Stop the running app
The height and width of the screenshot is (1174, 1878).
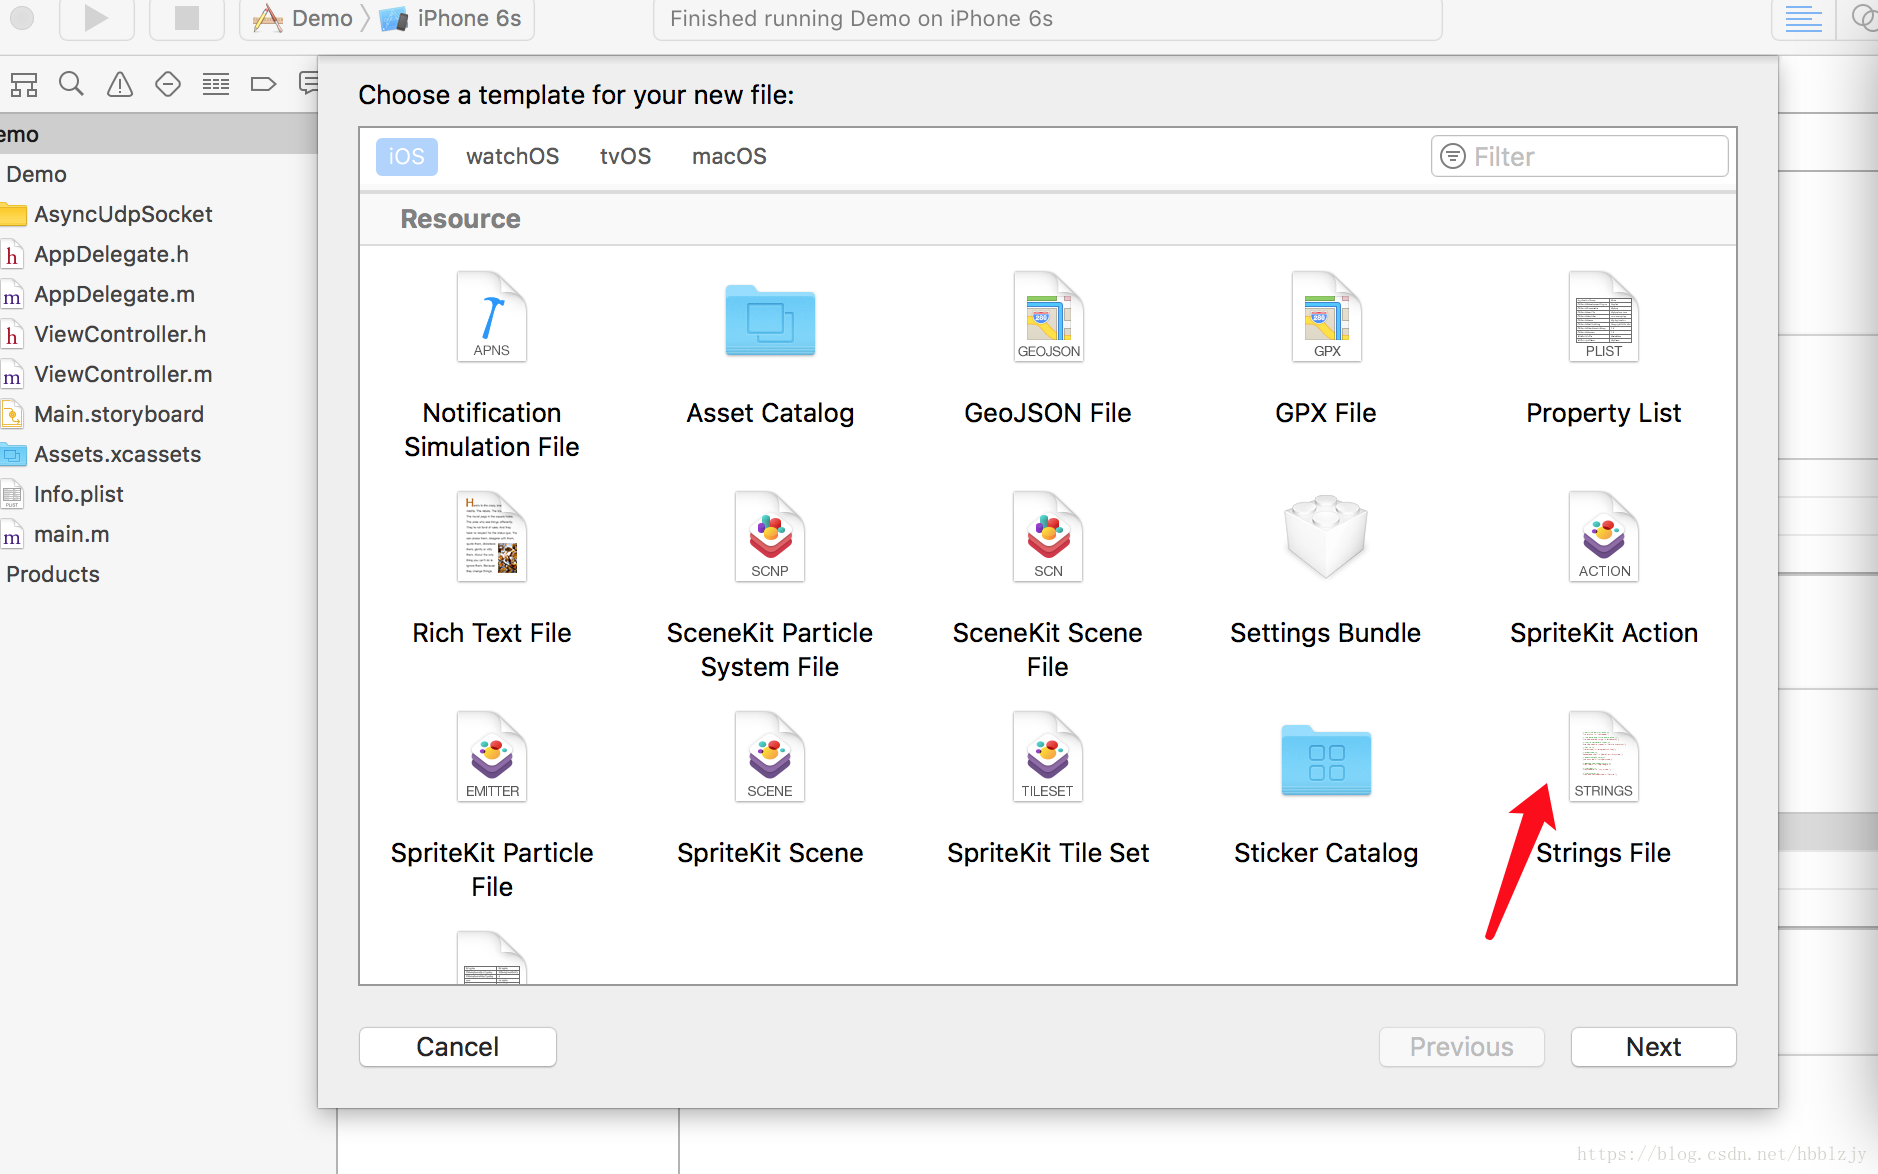[x=186, y=18]
